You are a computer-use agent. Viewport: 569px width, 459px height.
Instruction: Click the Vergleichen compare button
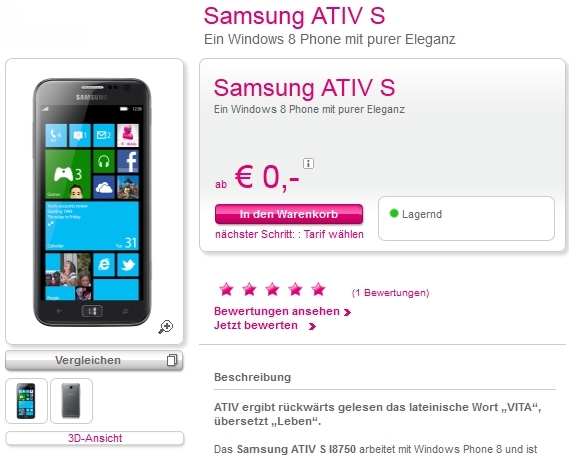point(94,360)
